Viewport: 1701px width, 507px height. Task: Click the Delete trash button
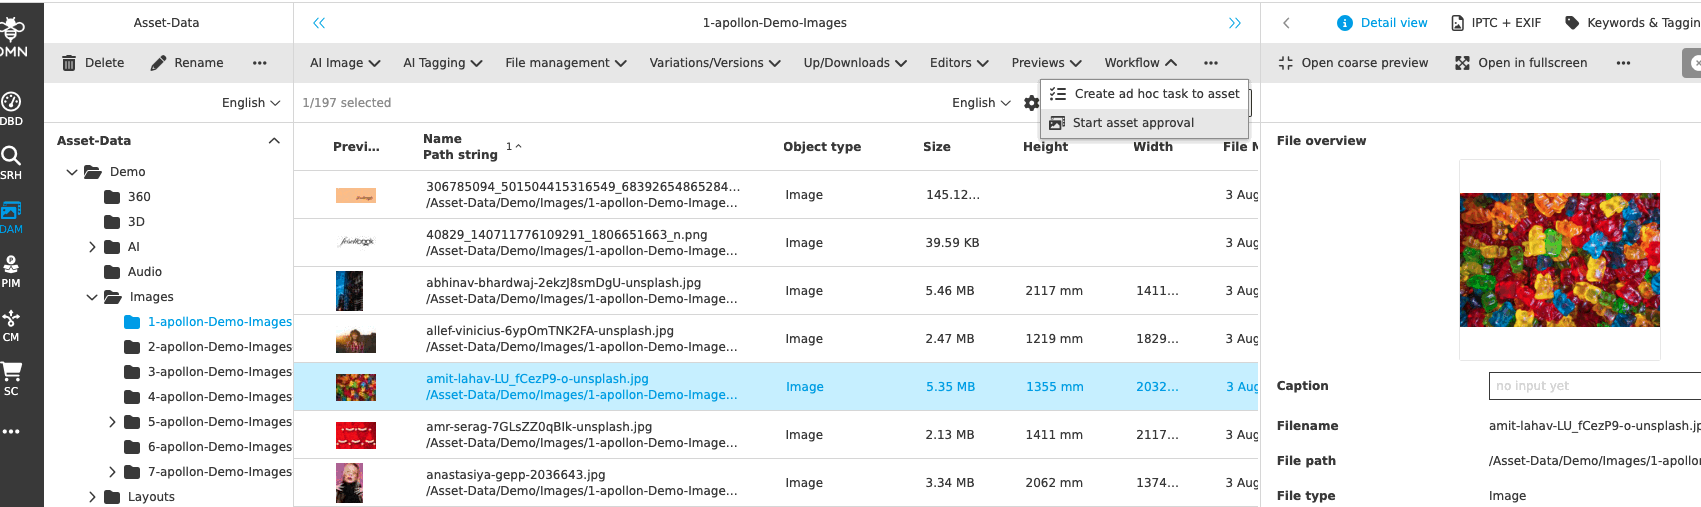93,63
